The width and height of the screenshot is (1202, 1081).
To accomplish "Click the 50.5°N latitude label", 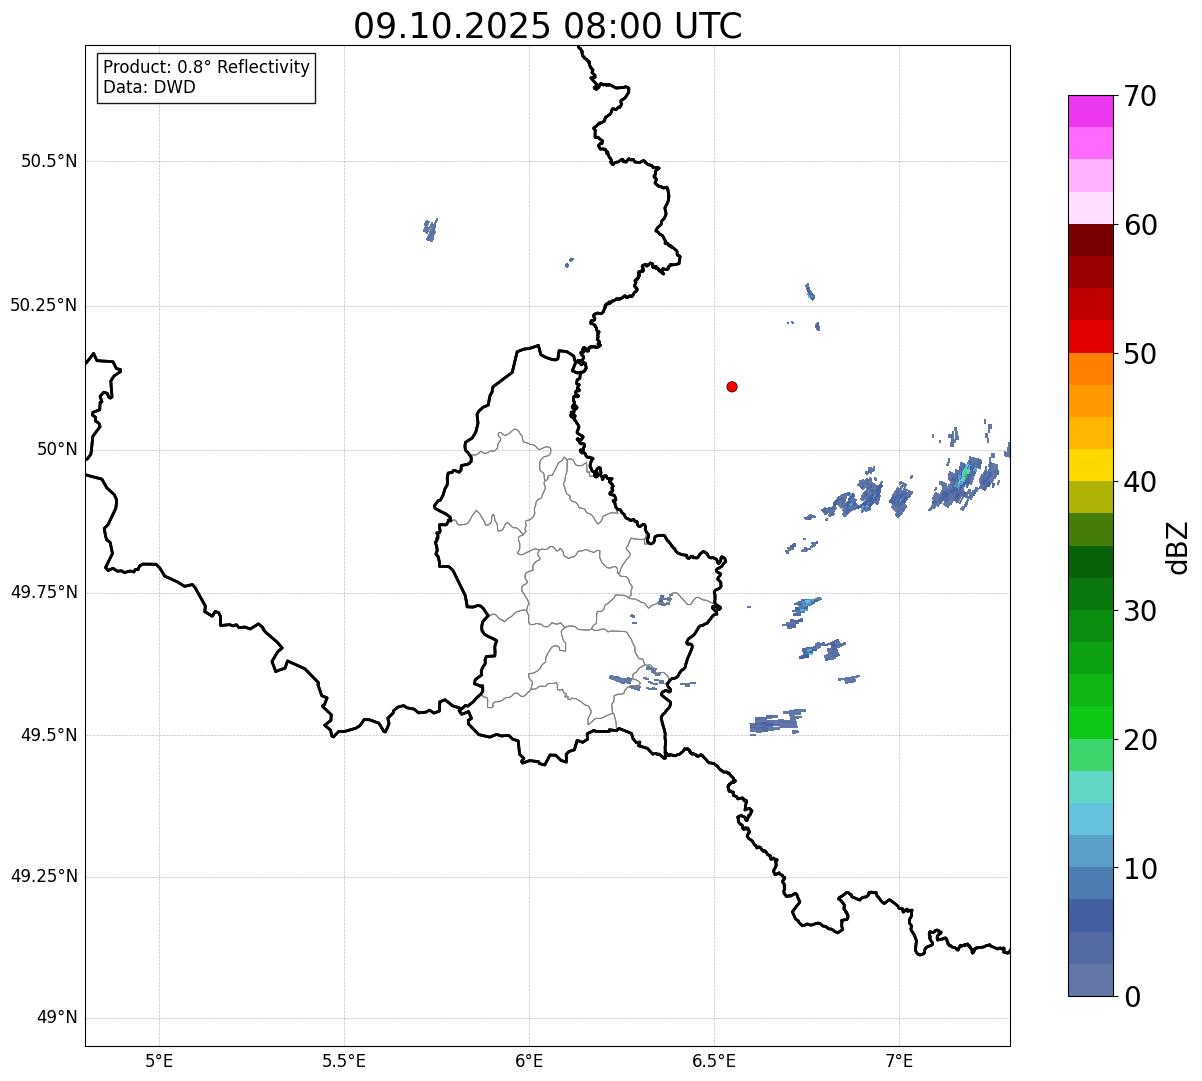I will (x=49, y=162).
